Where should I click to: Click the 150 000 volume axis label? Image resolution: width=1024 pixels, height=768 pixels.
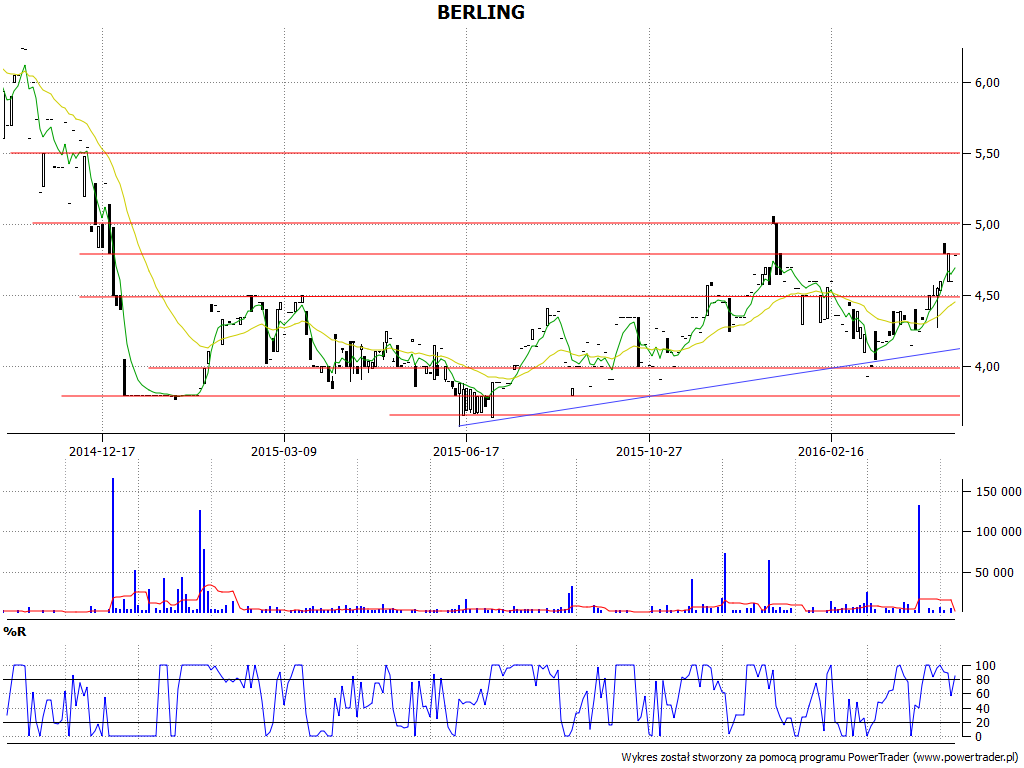coord(999,492)
